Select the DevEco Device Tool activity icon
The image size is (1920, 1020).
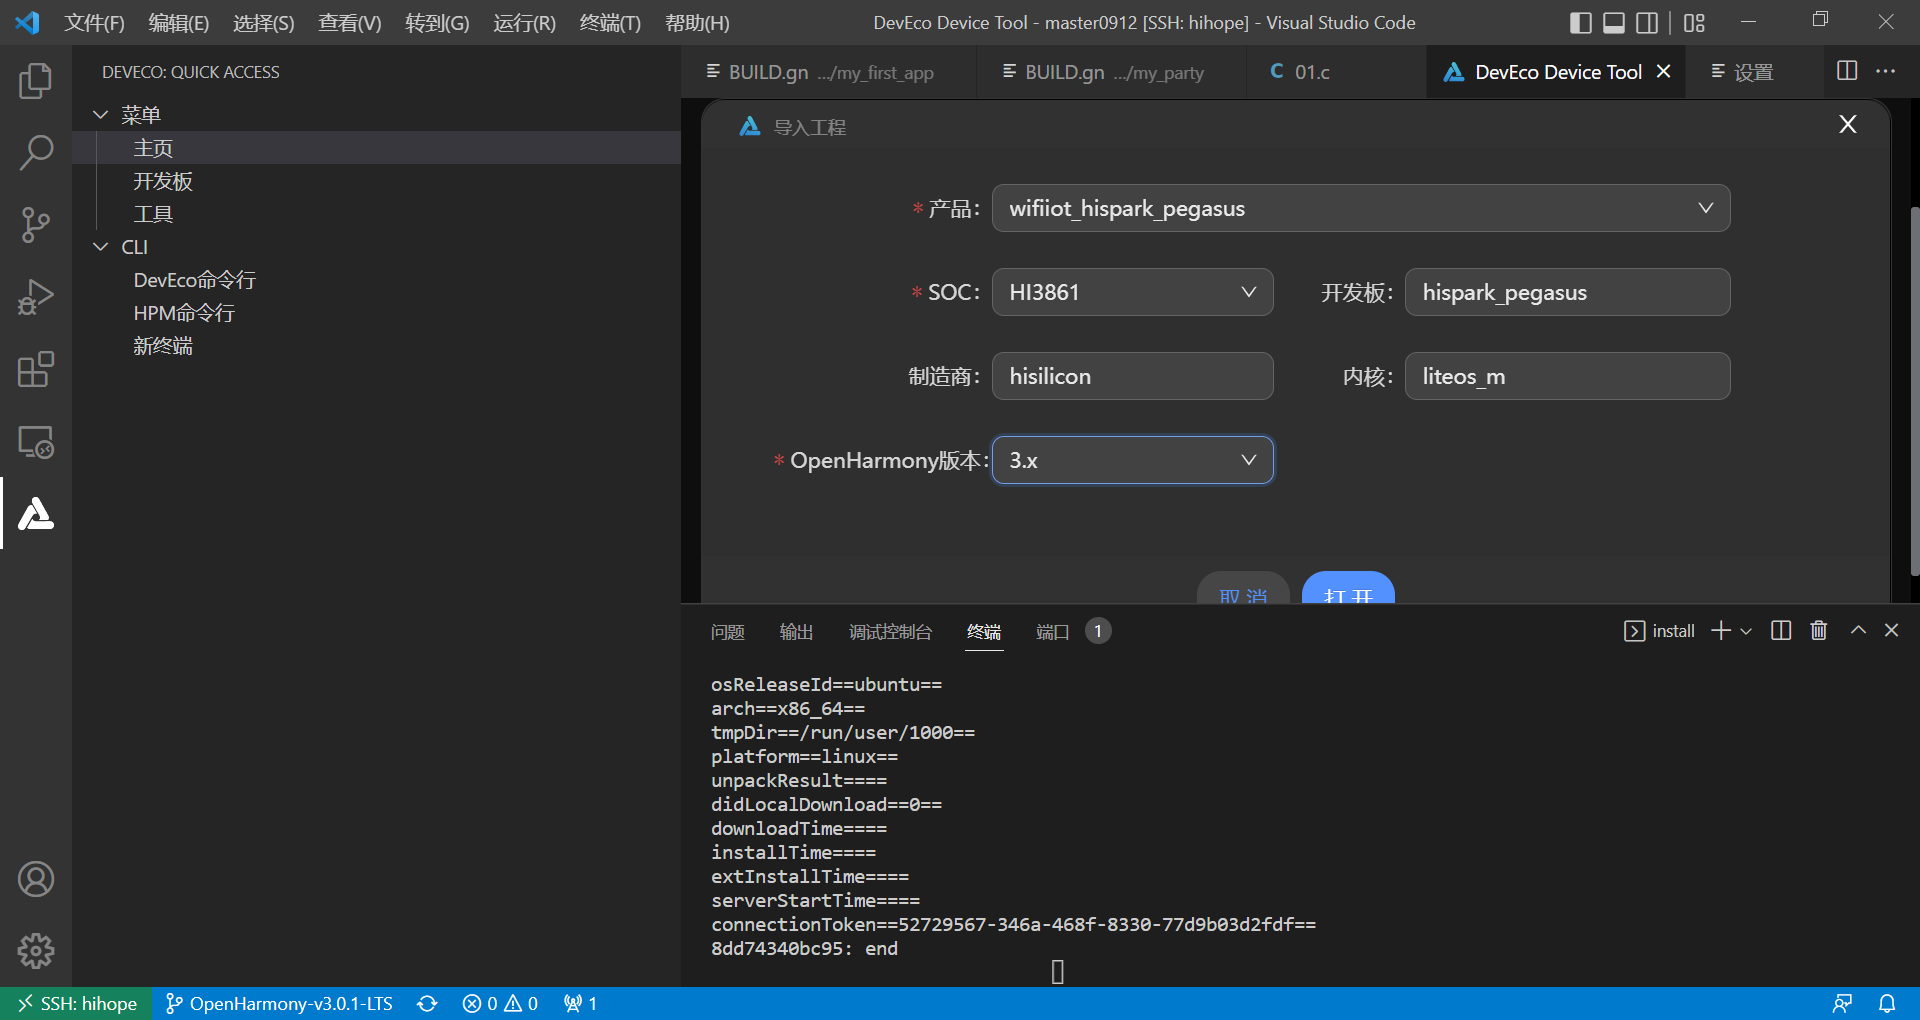coord(36,513)
